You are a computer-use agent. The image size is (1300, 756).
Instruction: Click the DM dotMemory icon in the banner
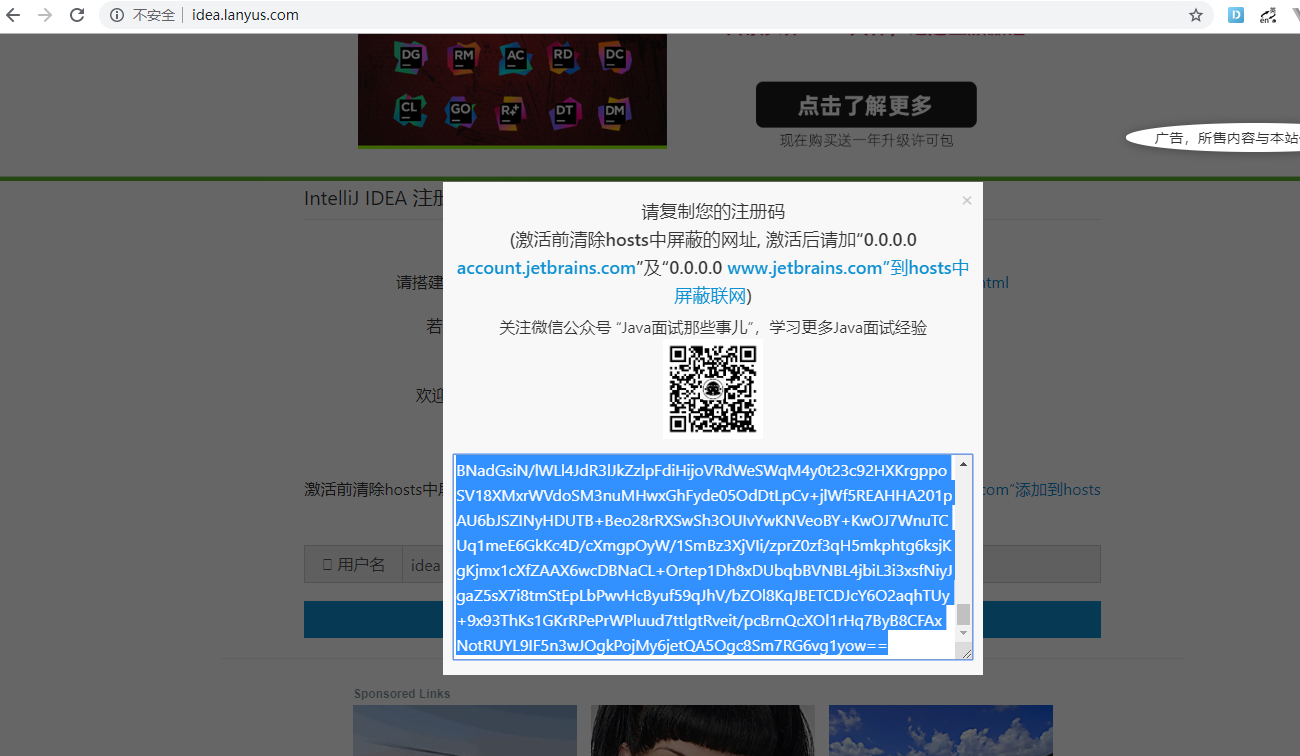(x=615, y=110)
